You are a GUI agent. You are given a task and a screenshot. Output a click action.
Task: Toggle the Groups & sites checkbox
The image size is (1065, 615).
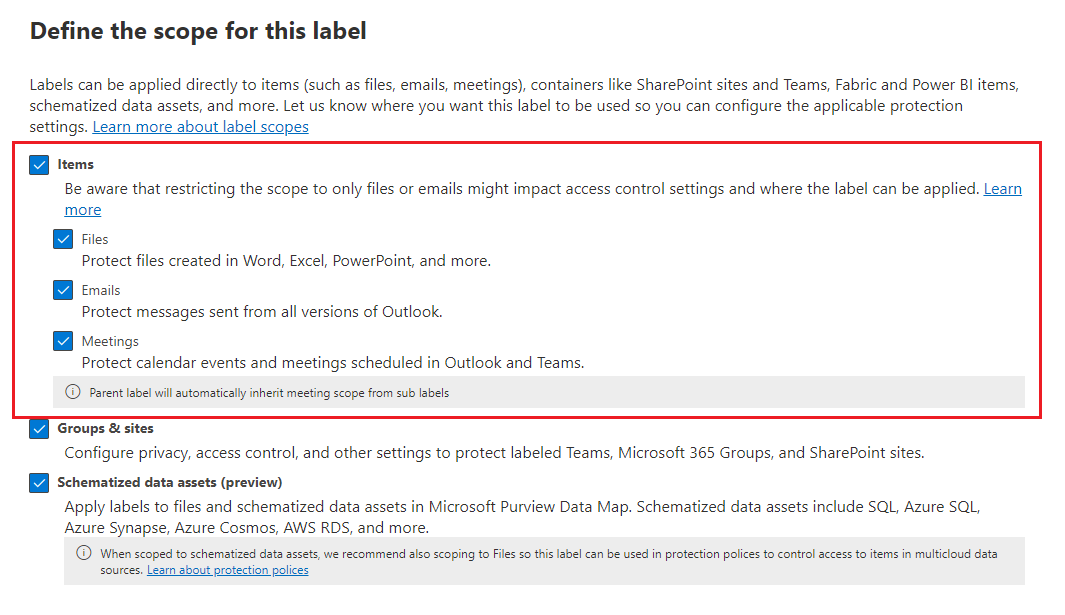[x=39, y=428]
